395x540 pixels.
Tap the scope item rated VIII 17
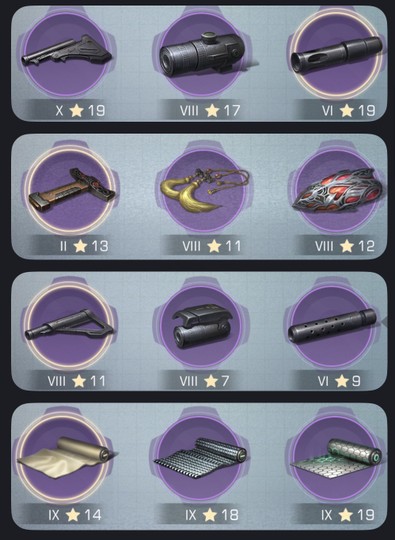click(203, 54)
